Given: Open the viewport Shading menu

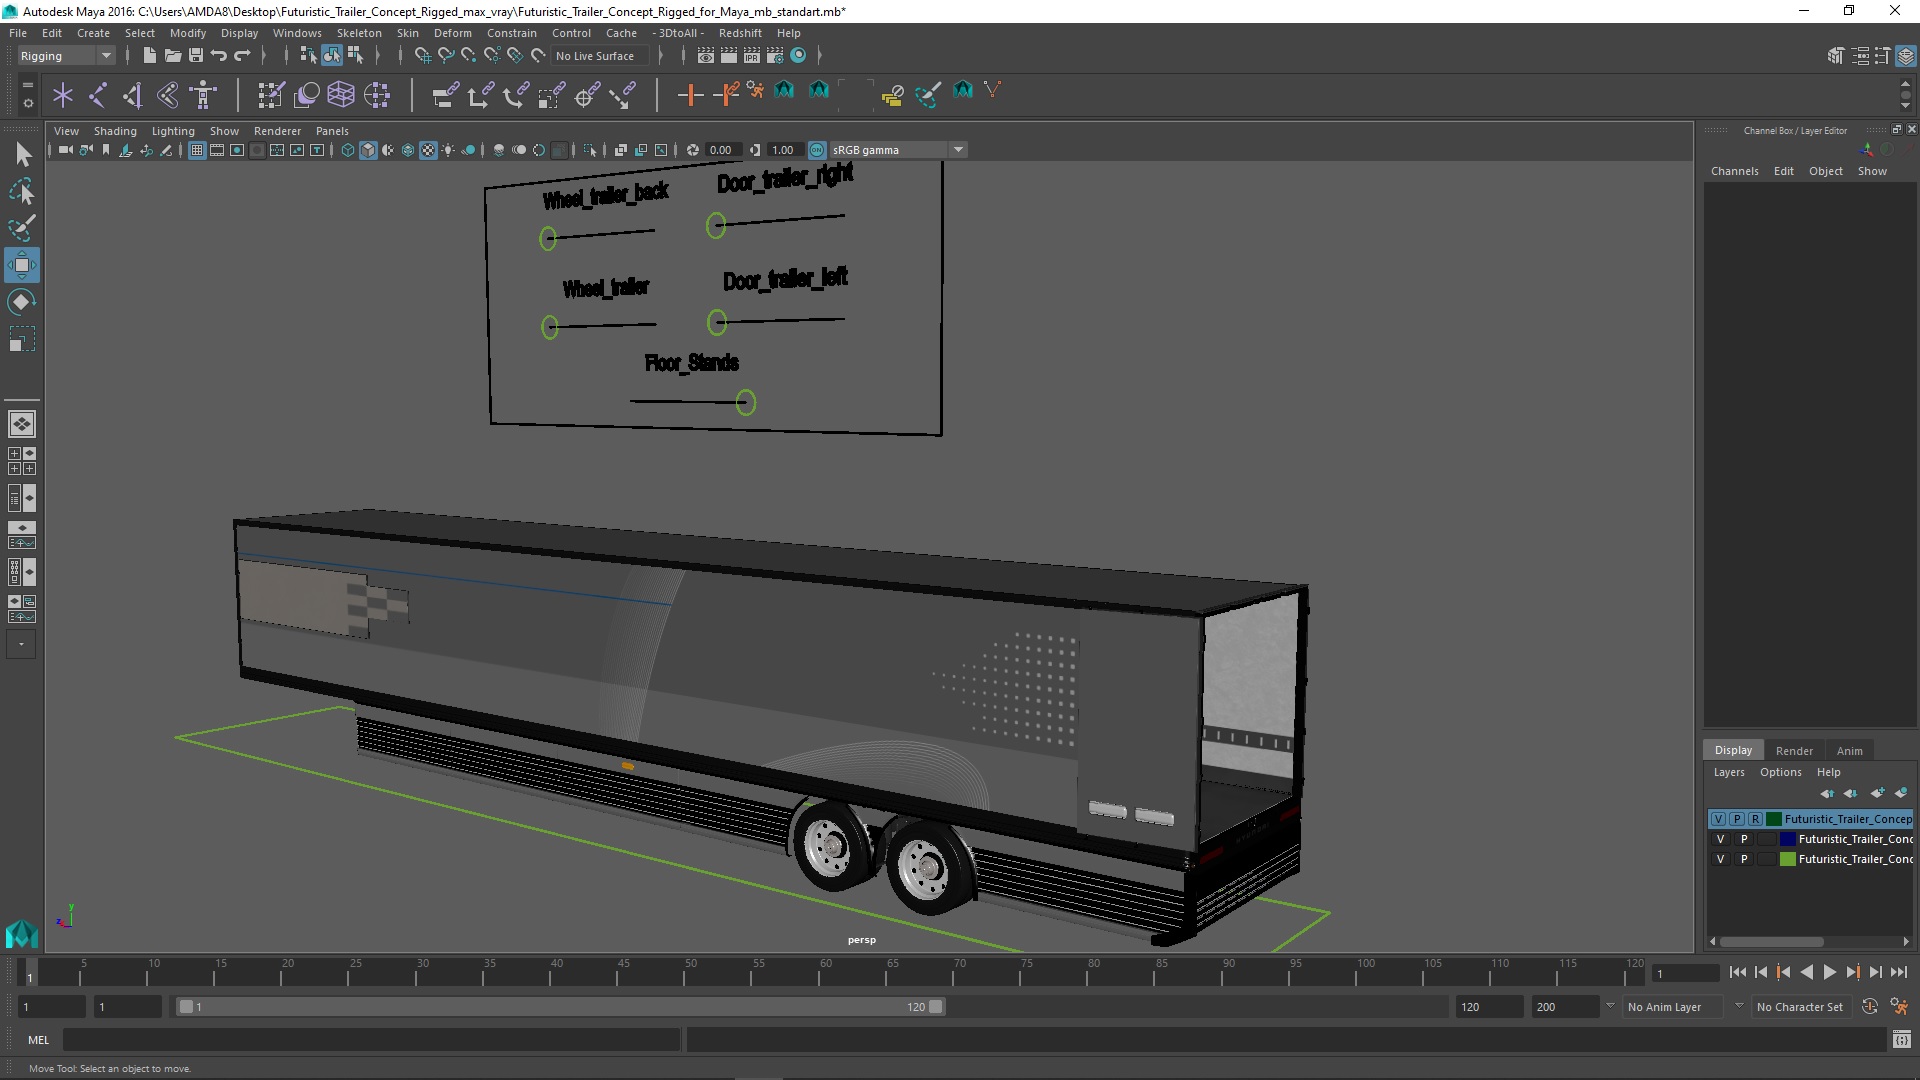Looking at the screenshot, I should (115, 131).
